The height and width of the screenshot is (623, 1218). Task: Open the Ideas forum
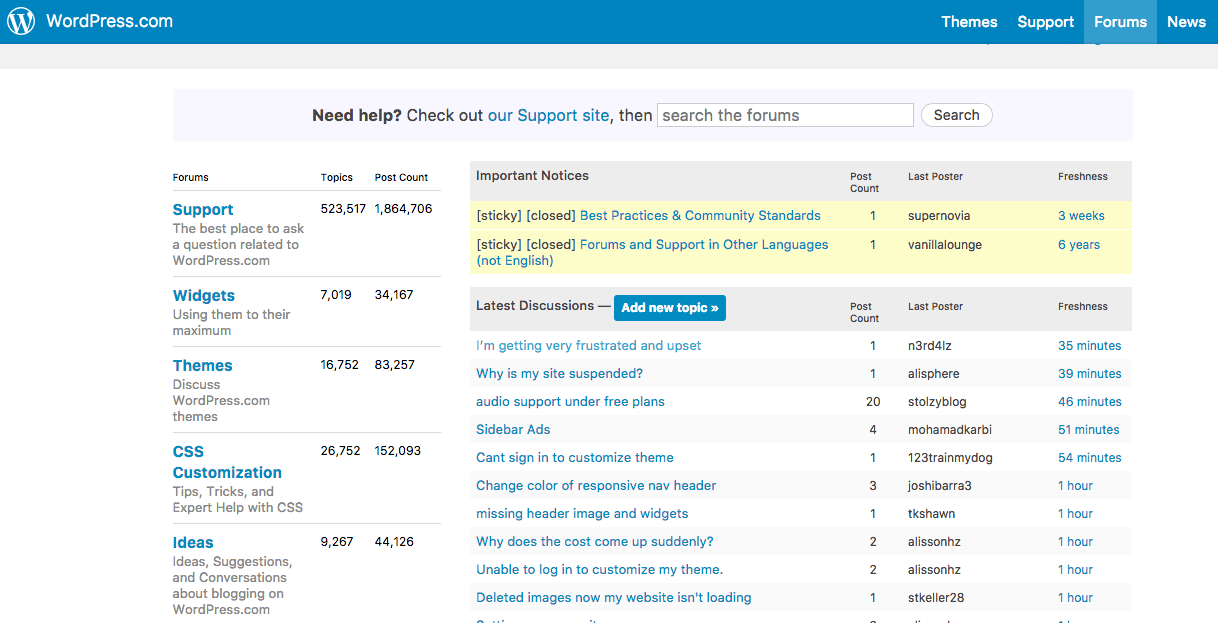click(193, 542)
